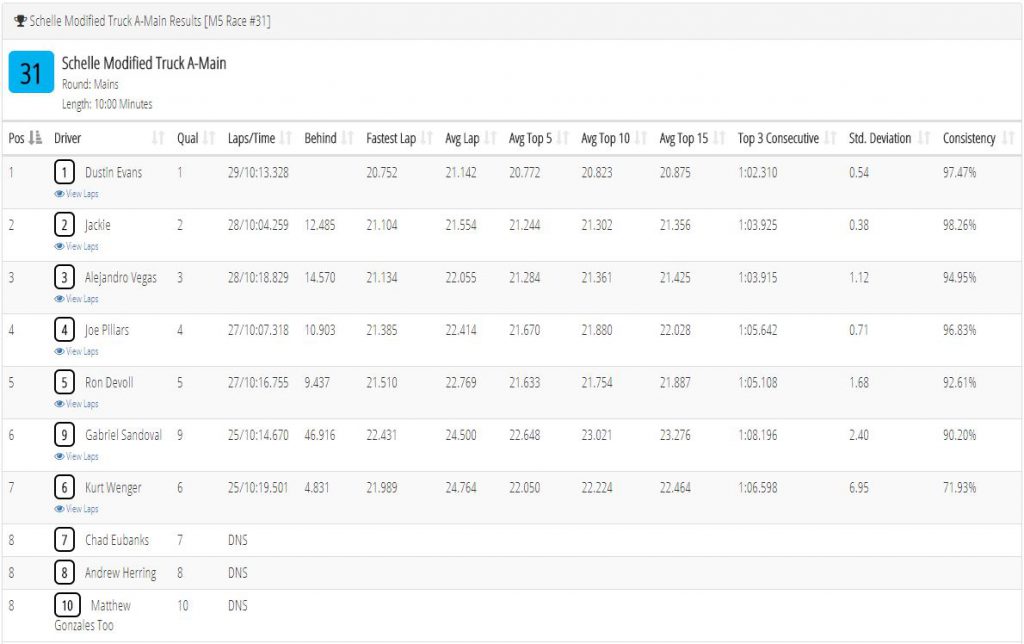Click Round: Mains text

click(90, 84)
